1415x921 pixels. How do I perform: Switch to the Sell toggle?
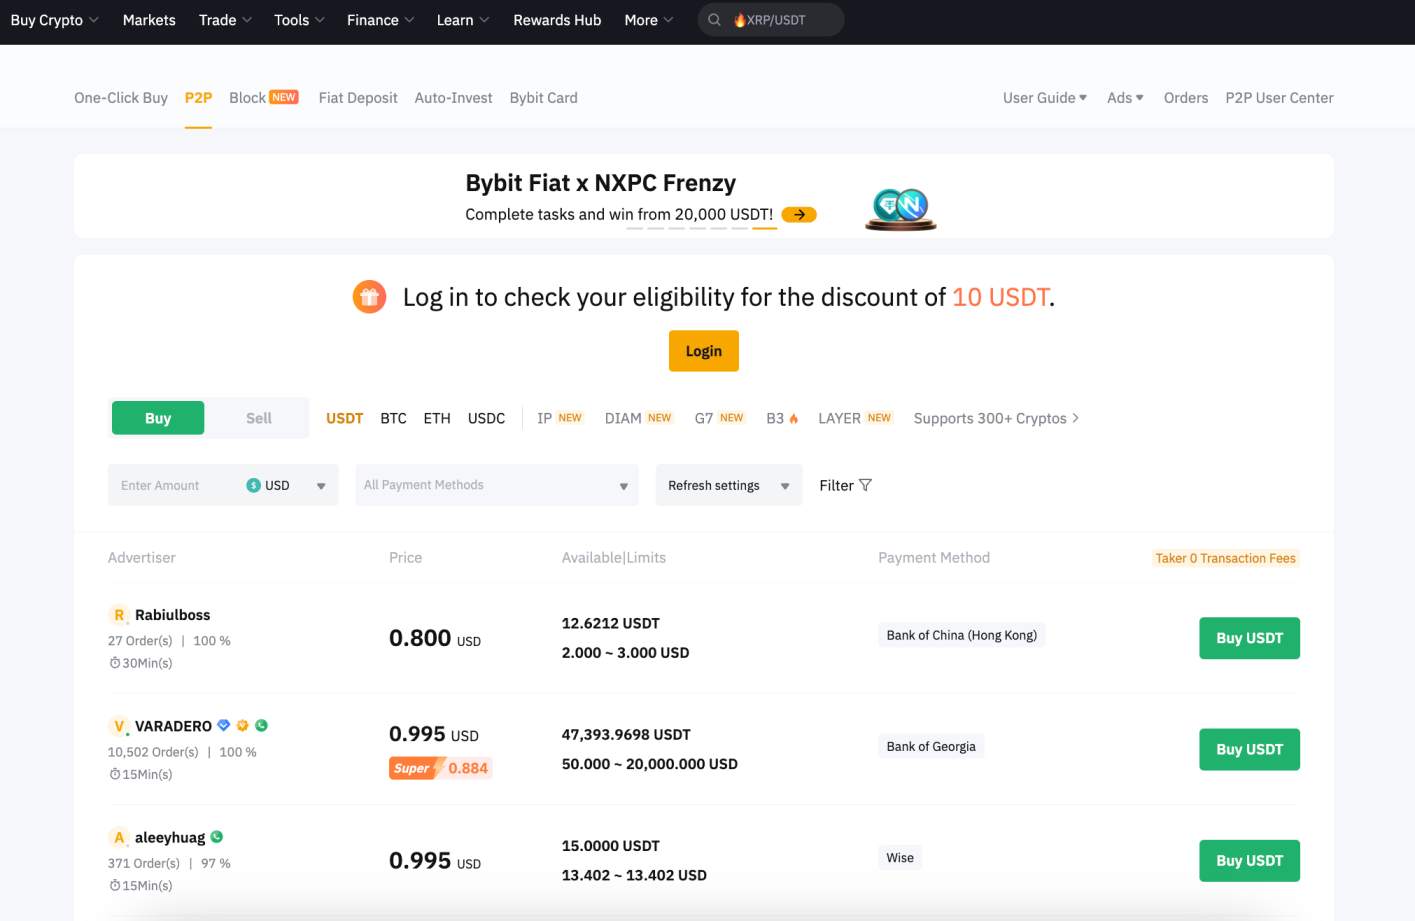click(x=258, y=418)
